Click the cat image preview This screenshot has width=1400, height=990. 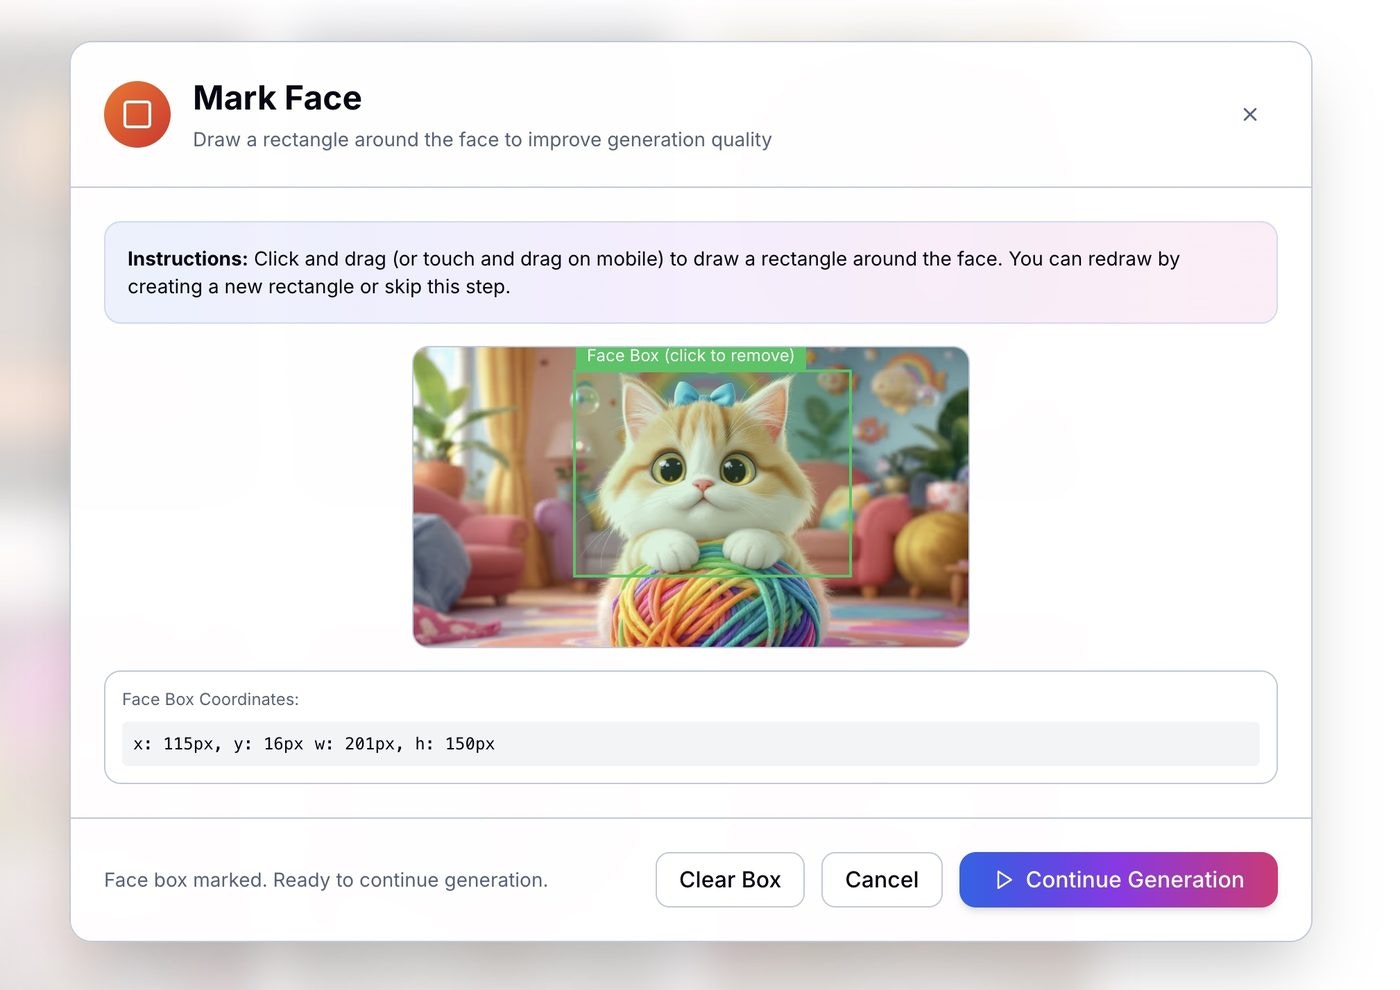click(x=691, y=497)
